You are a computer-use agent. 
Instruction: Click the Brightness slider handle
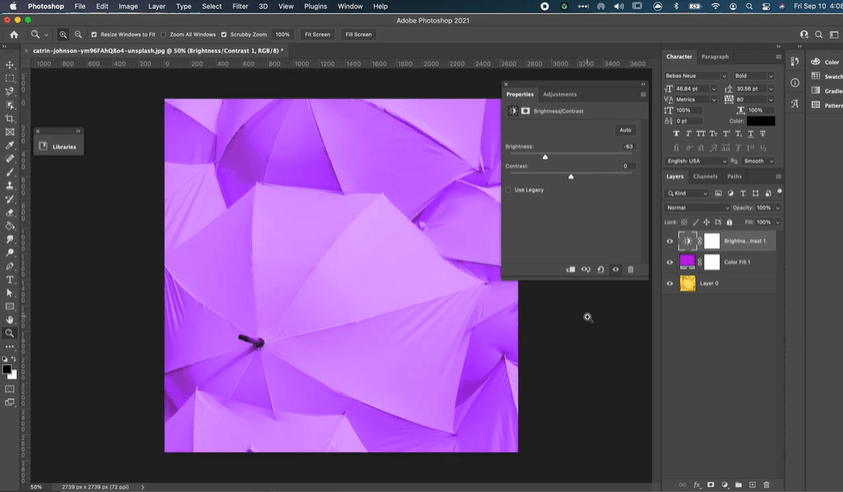point(545,156)
